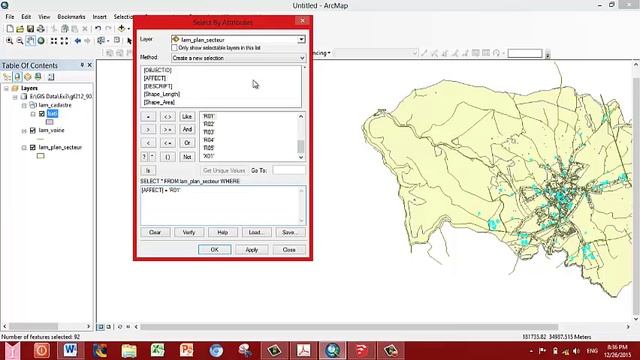Click Fixed Zoom In tool
Screen dimensions: 640x360
[x=54, y=41]
